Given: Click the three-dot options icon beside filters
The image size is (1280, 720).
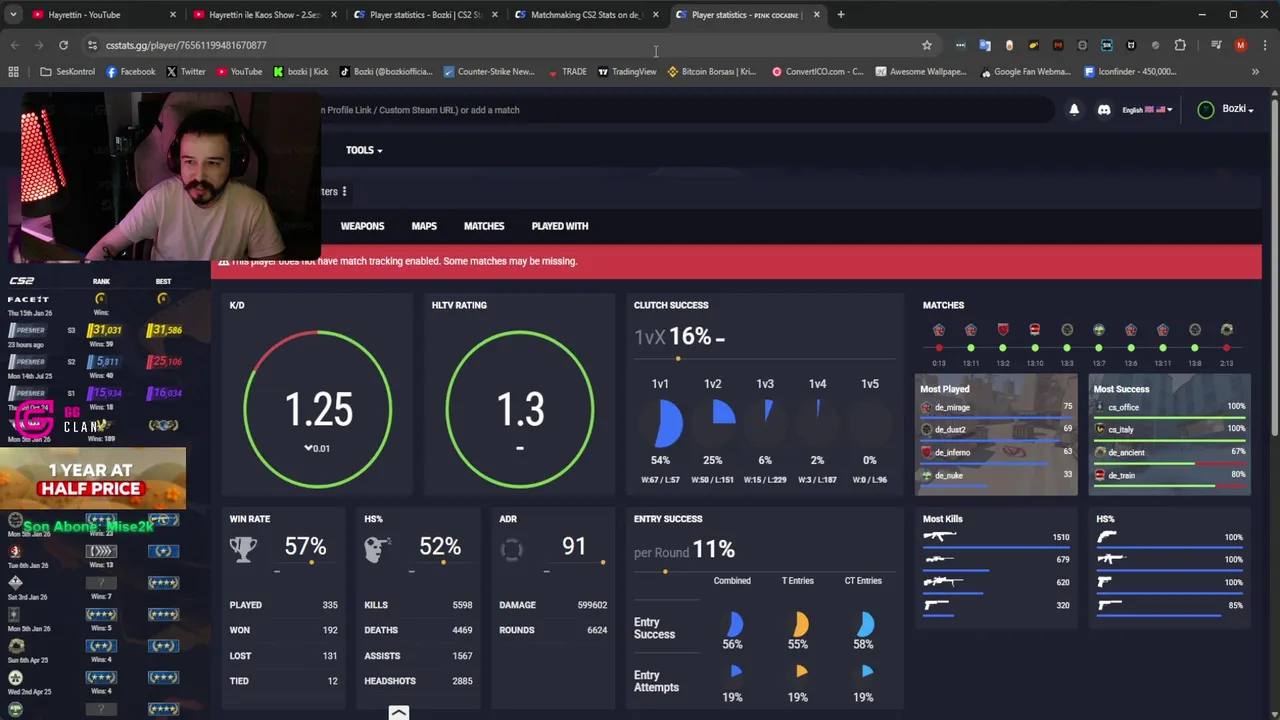Looking at the screenshot, I should pos(344,191).
